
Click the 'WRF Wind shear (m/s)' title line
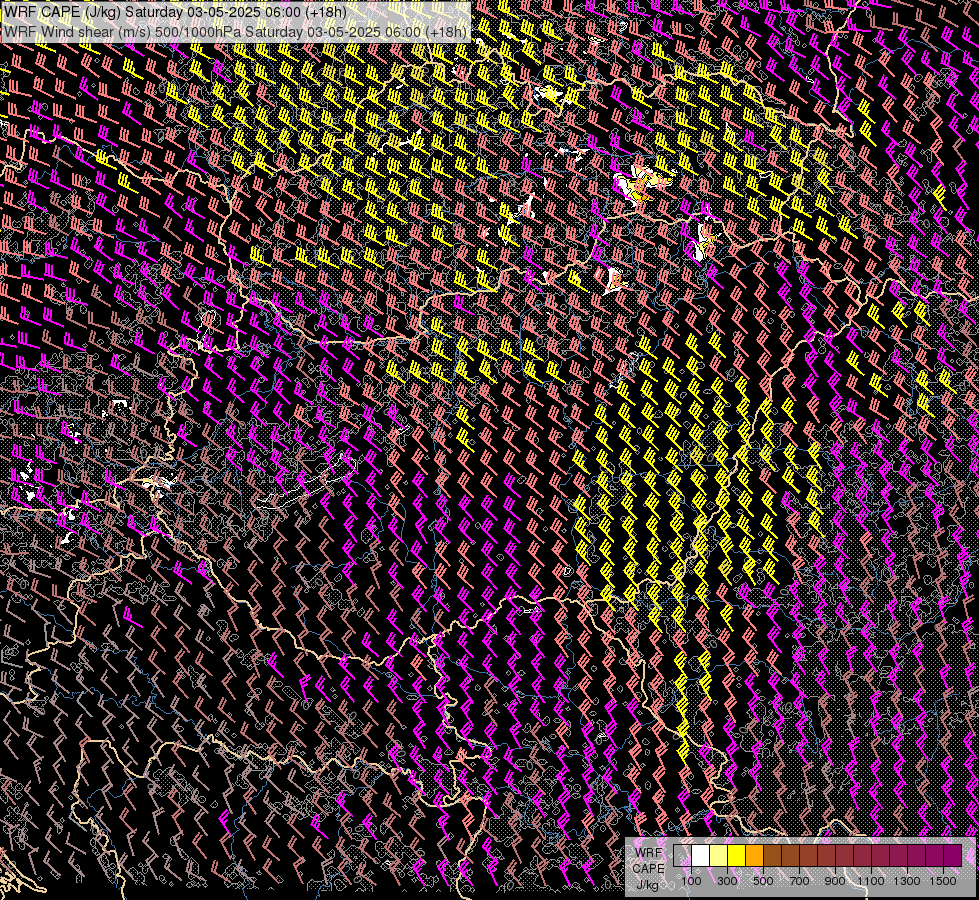tap(235, 32)
